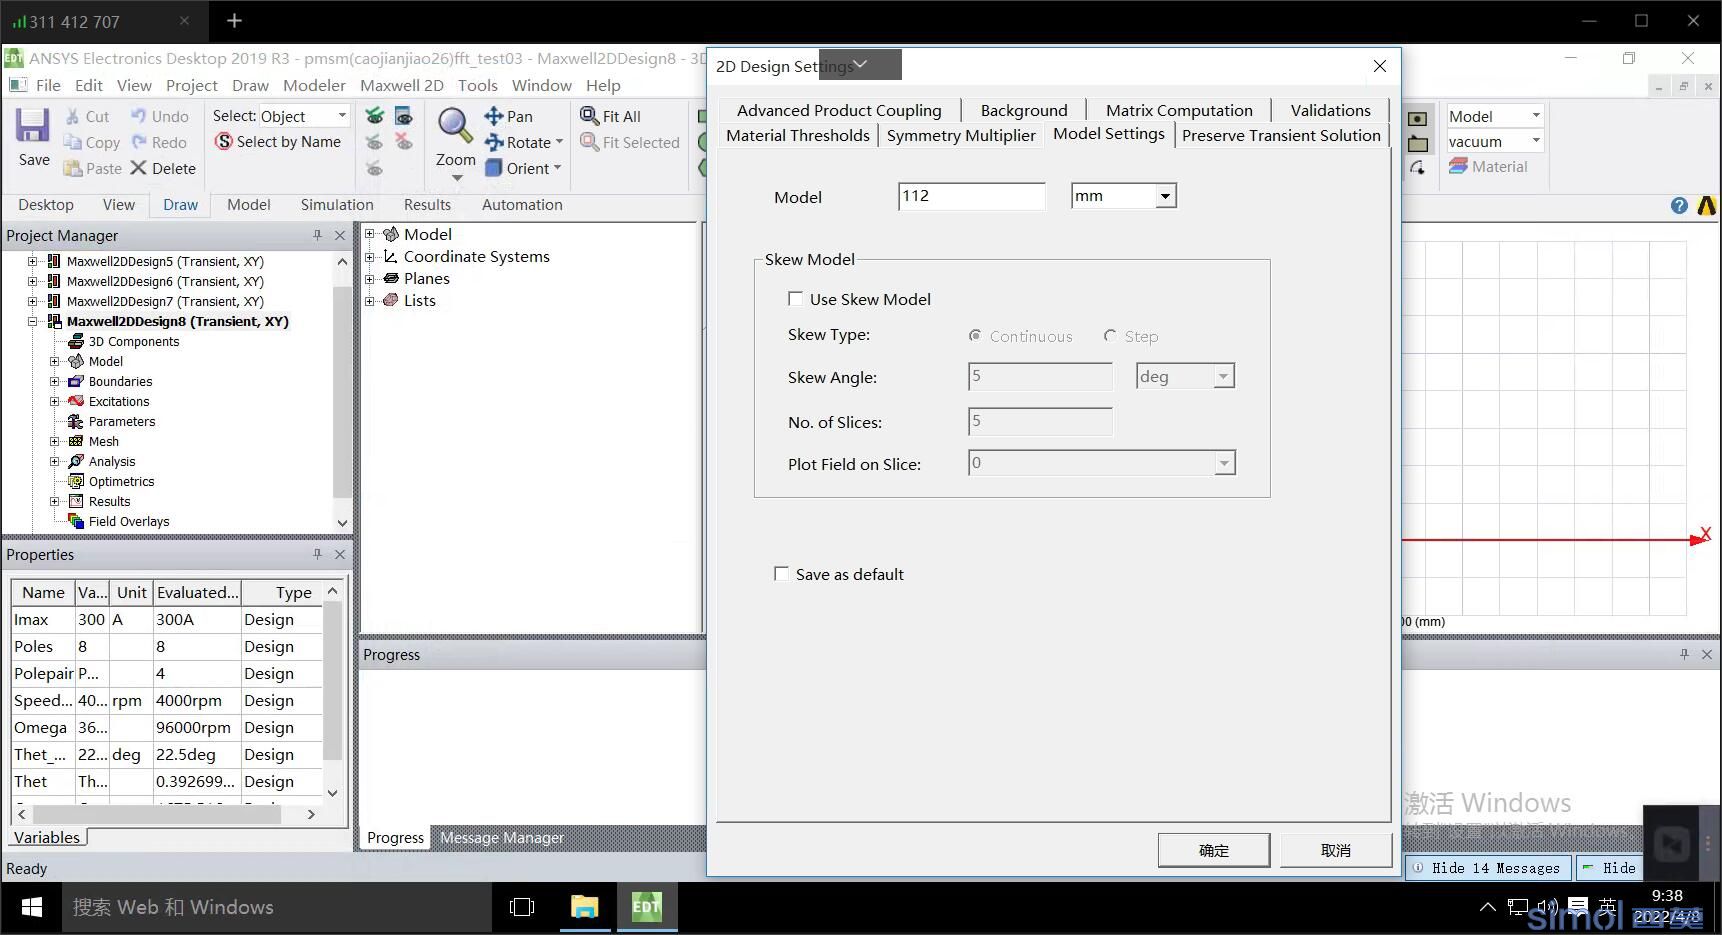Click the Fit Selected icon

point(589,142)
